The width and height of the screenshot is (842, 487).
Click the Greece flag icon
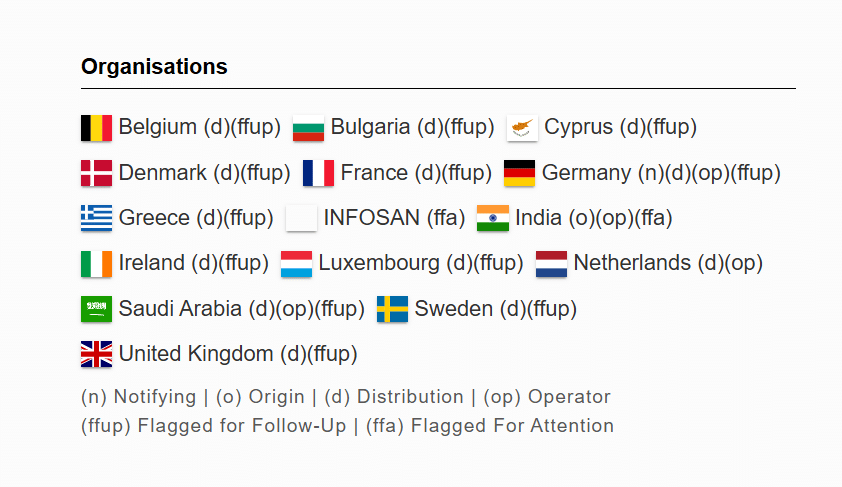(97, 219)
